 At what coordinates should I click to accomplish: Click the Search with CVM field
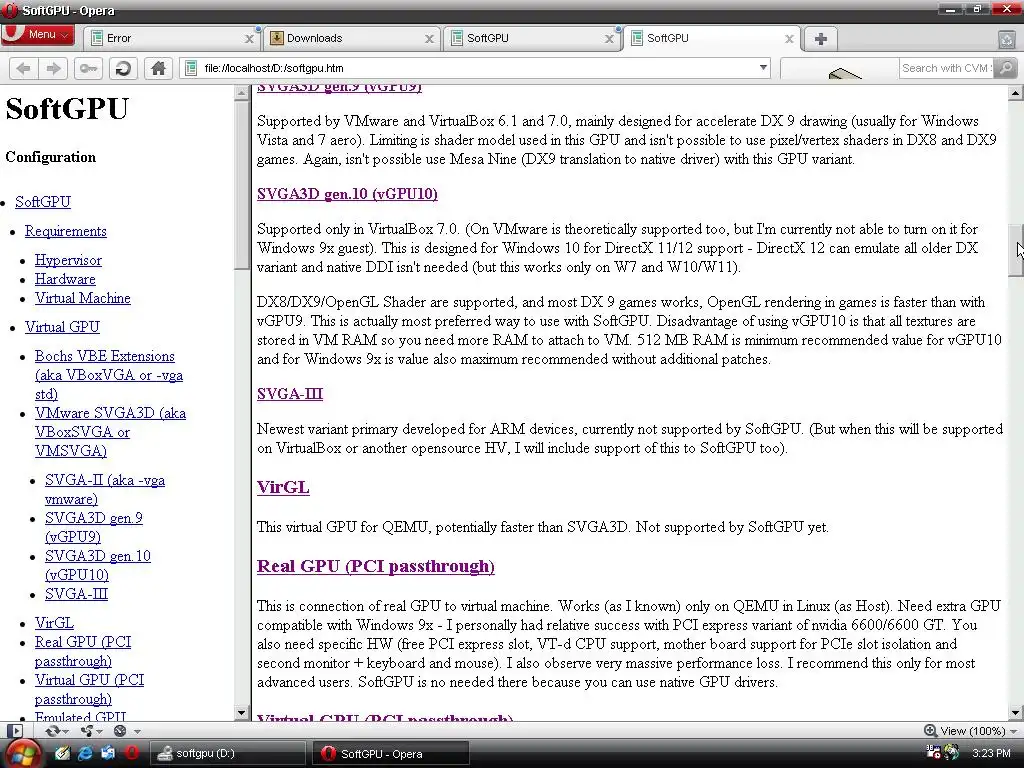pos(945,68)
